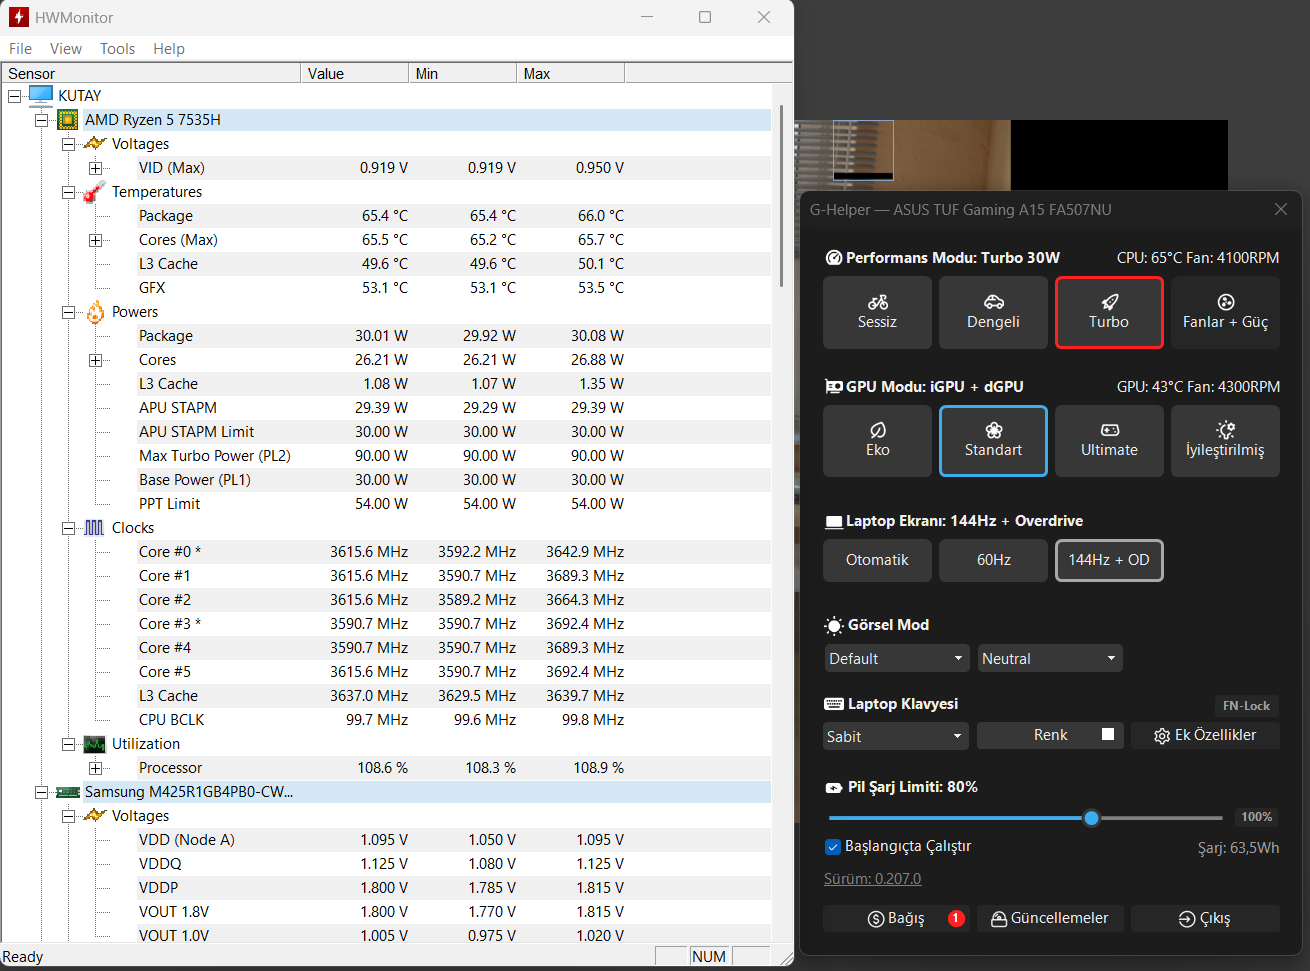This screenshot has height=971, width=1310.
Task: Select İyileştirilmiş GPU mode
Action: (x=1225, y=441)
